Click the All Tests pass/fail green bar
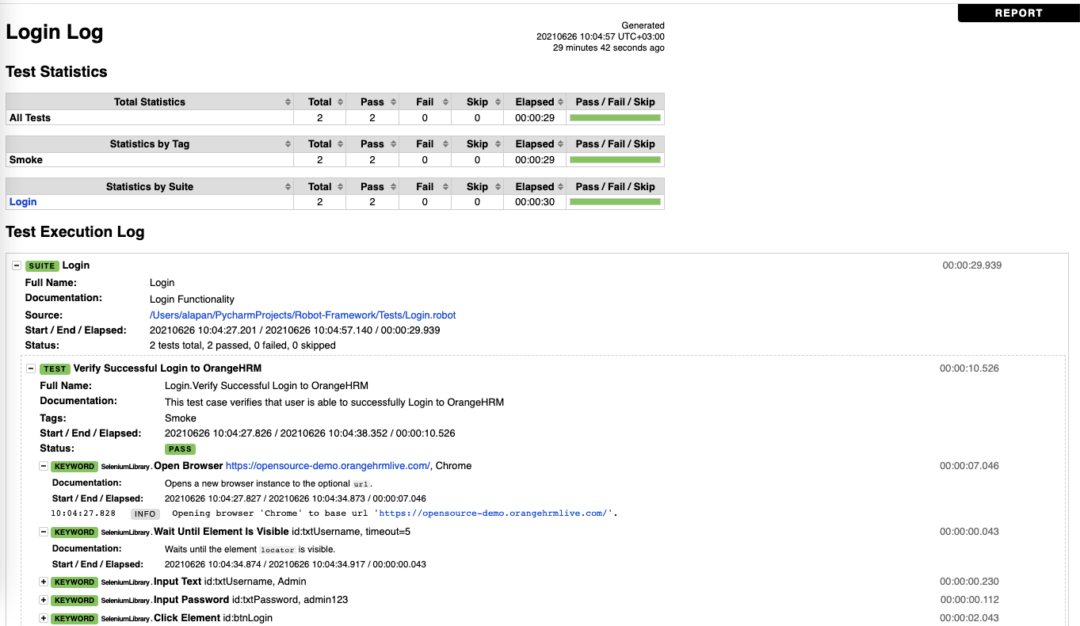The width and height of the screenshot is (1080, 626). pos(615,118)
